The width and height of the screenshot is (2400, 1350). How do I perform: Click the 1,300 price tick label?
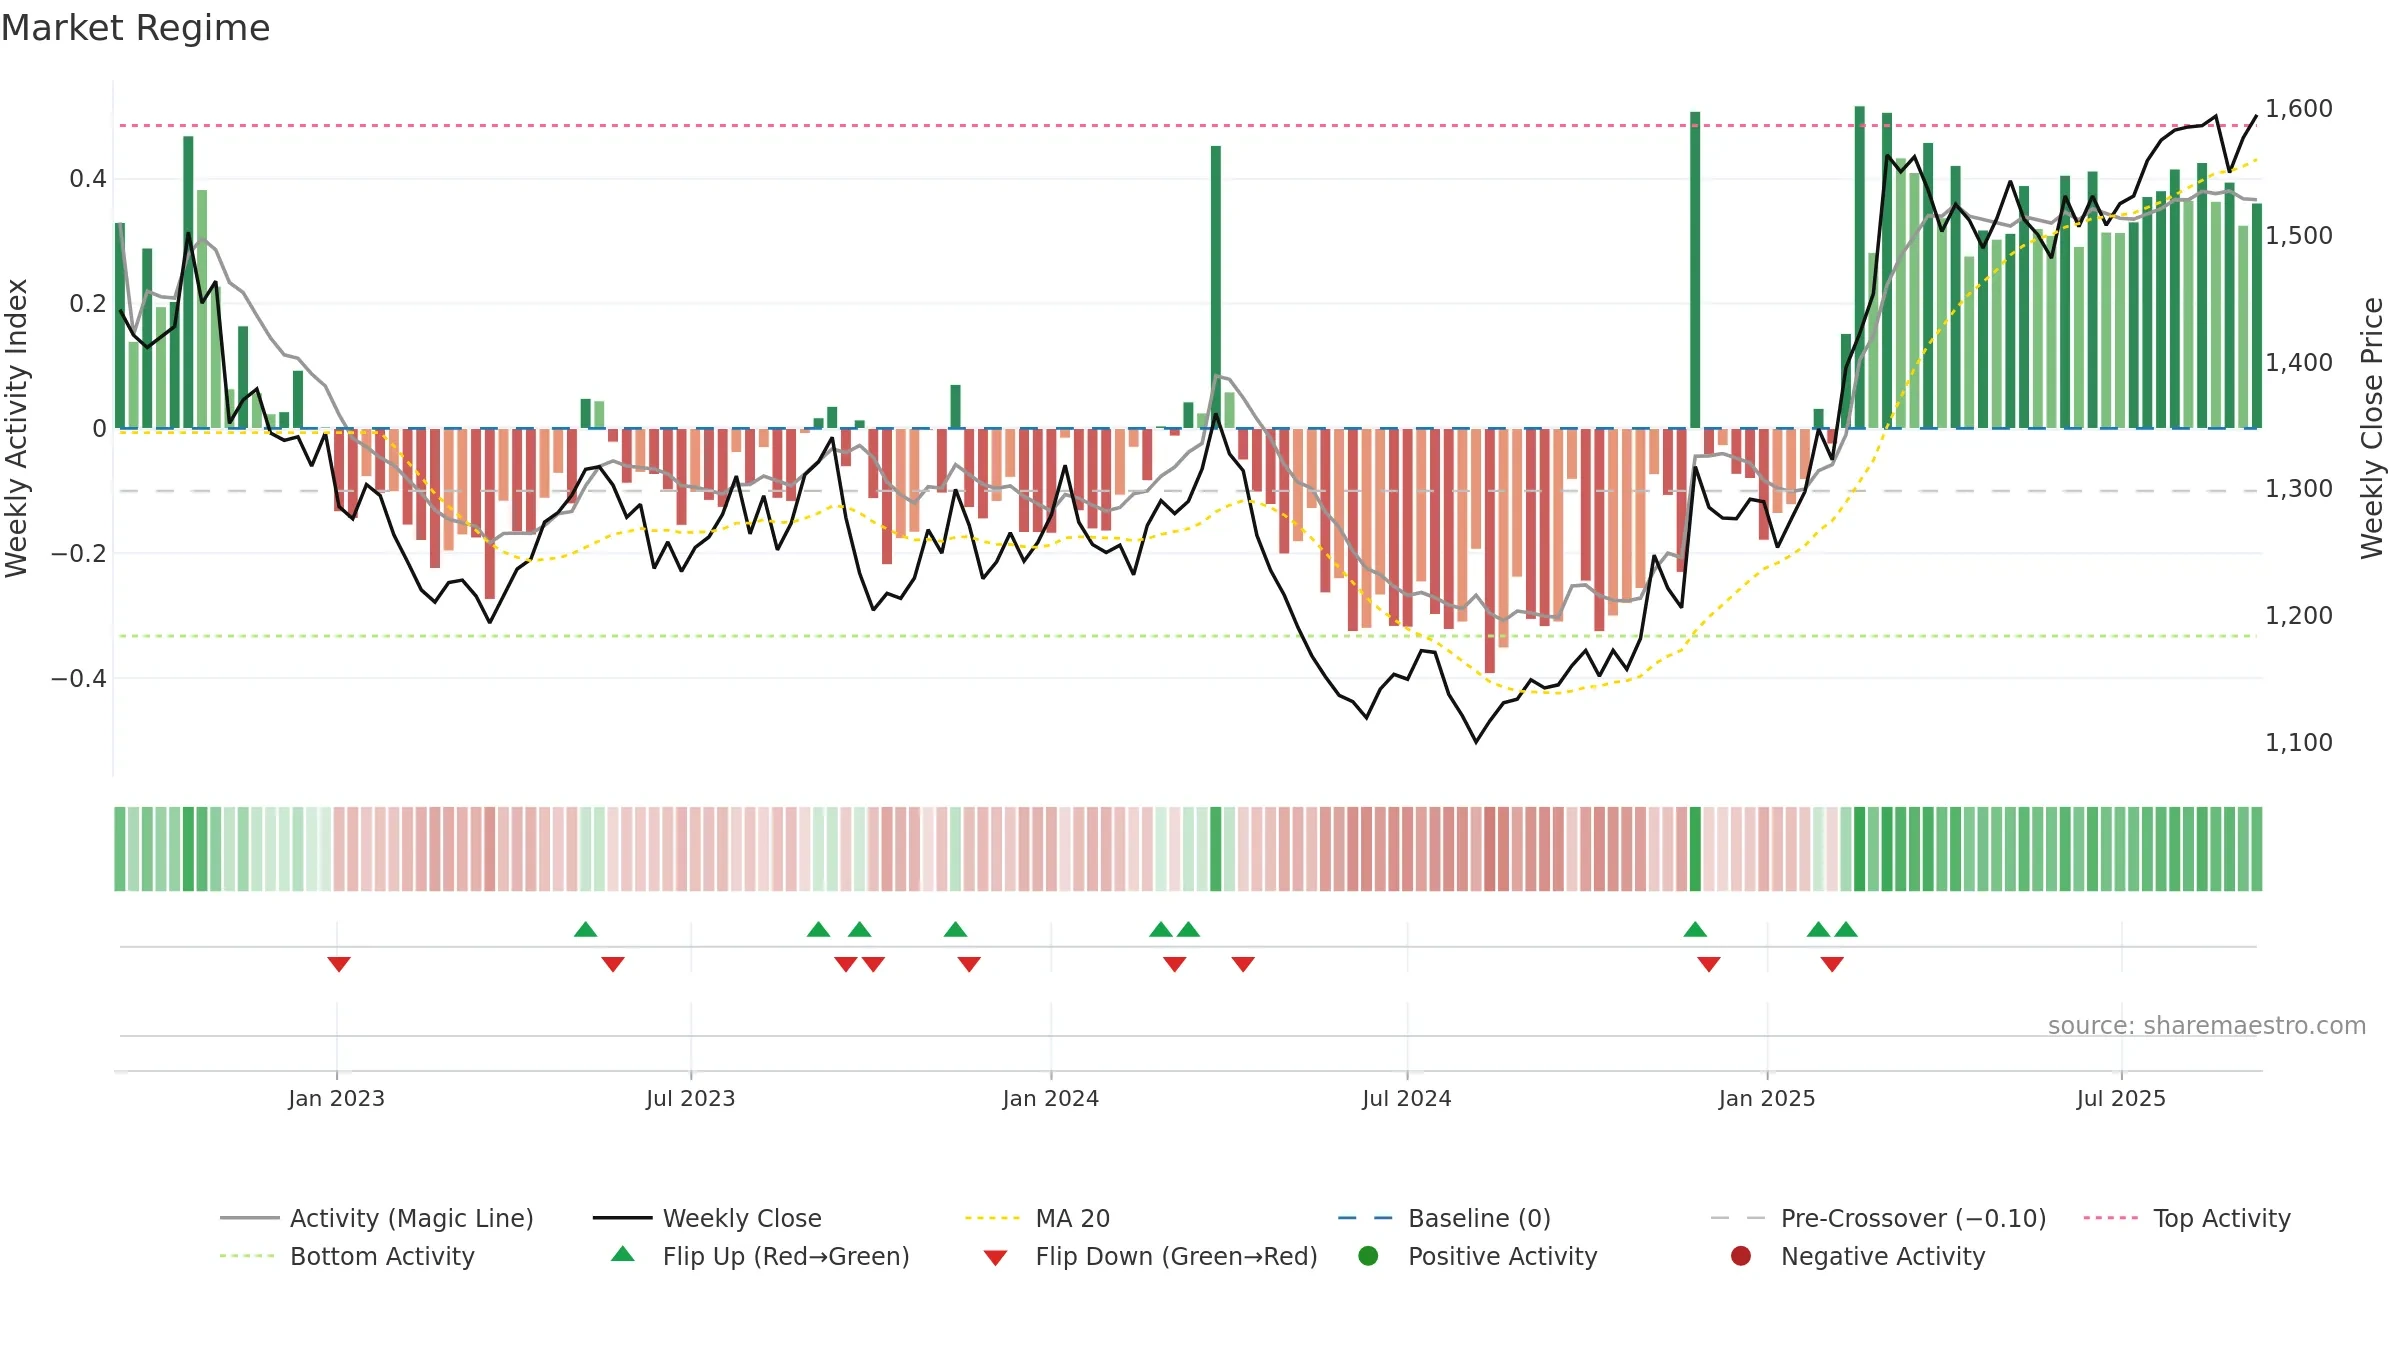click(2298, 489)
